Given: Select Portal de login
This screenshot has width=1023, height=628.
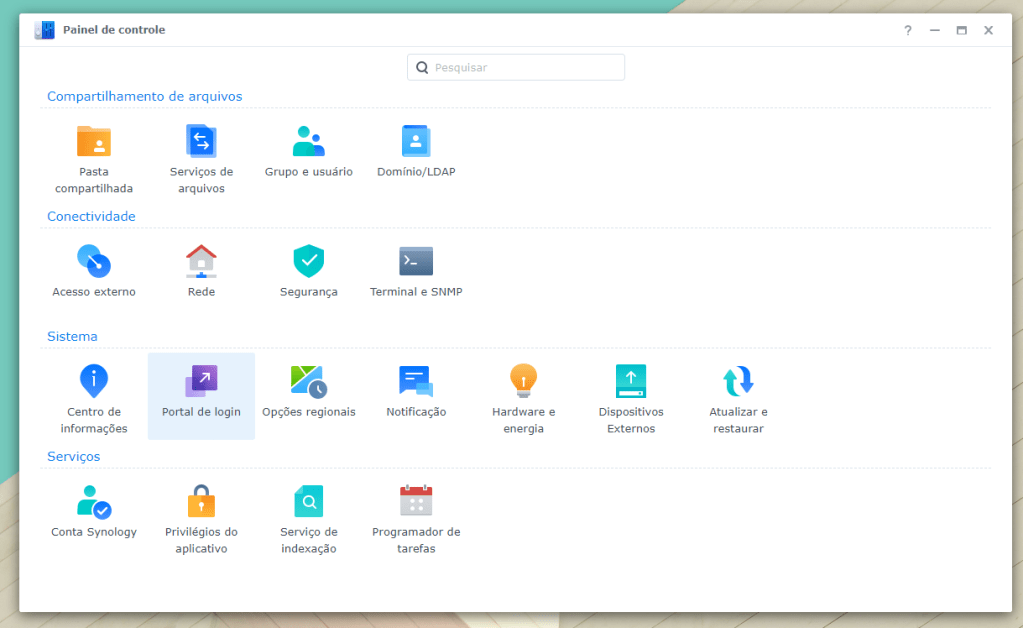Looking at the screenshot, I should 201,383.
